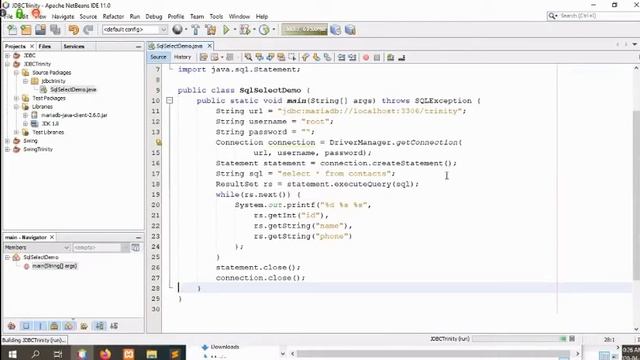Select SqlSelectDemo.java in Projects tree
Screen dimensions: 640x360
[73, 89]
